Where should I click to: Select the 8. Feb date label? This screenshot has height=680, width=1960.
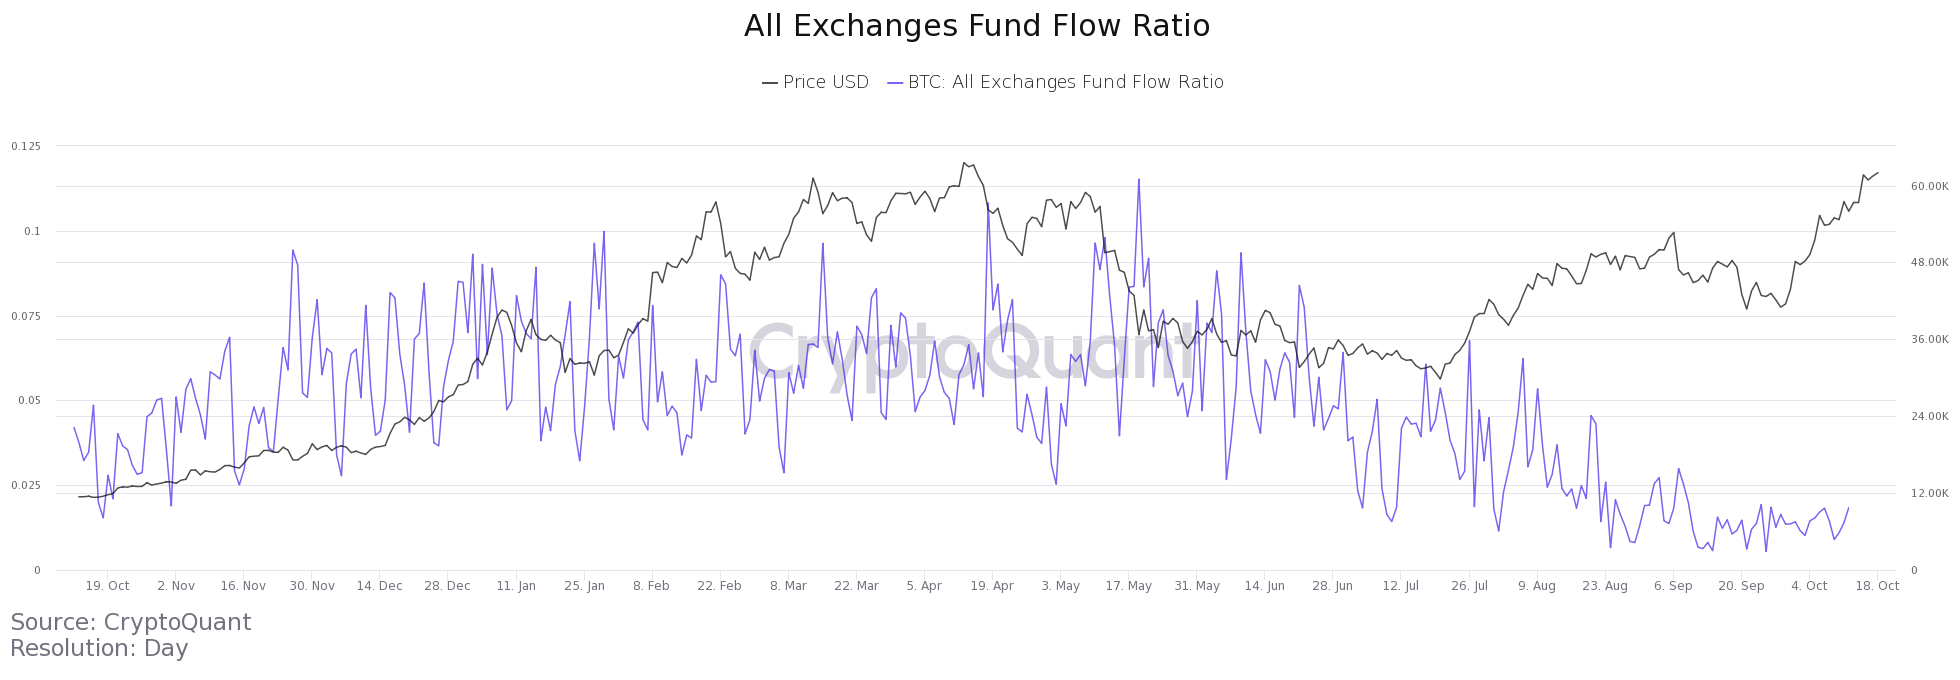point(651,586)
